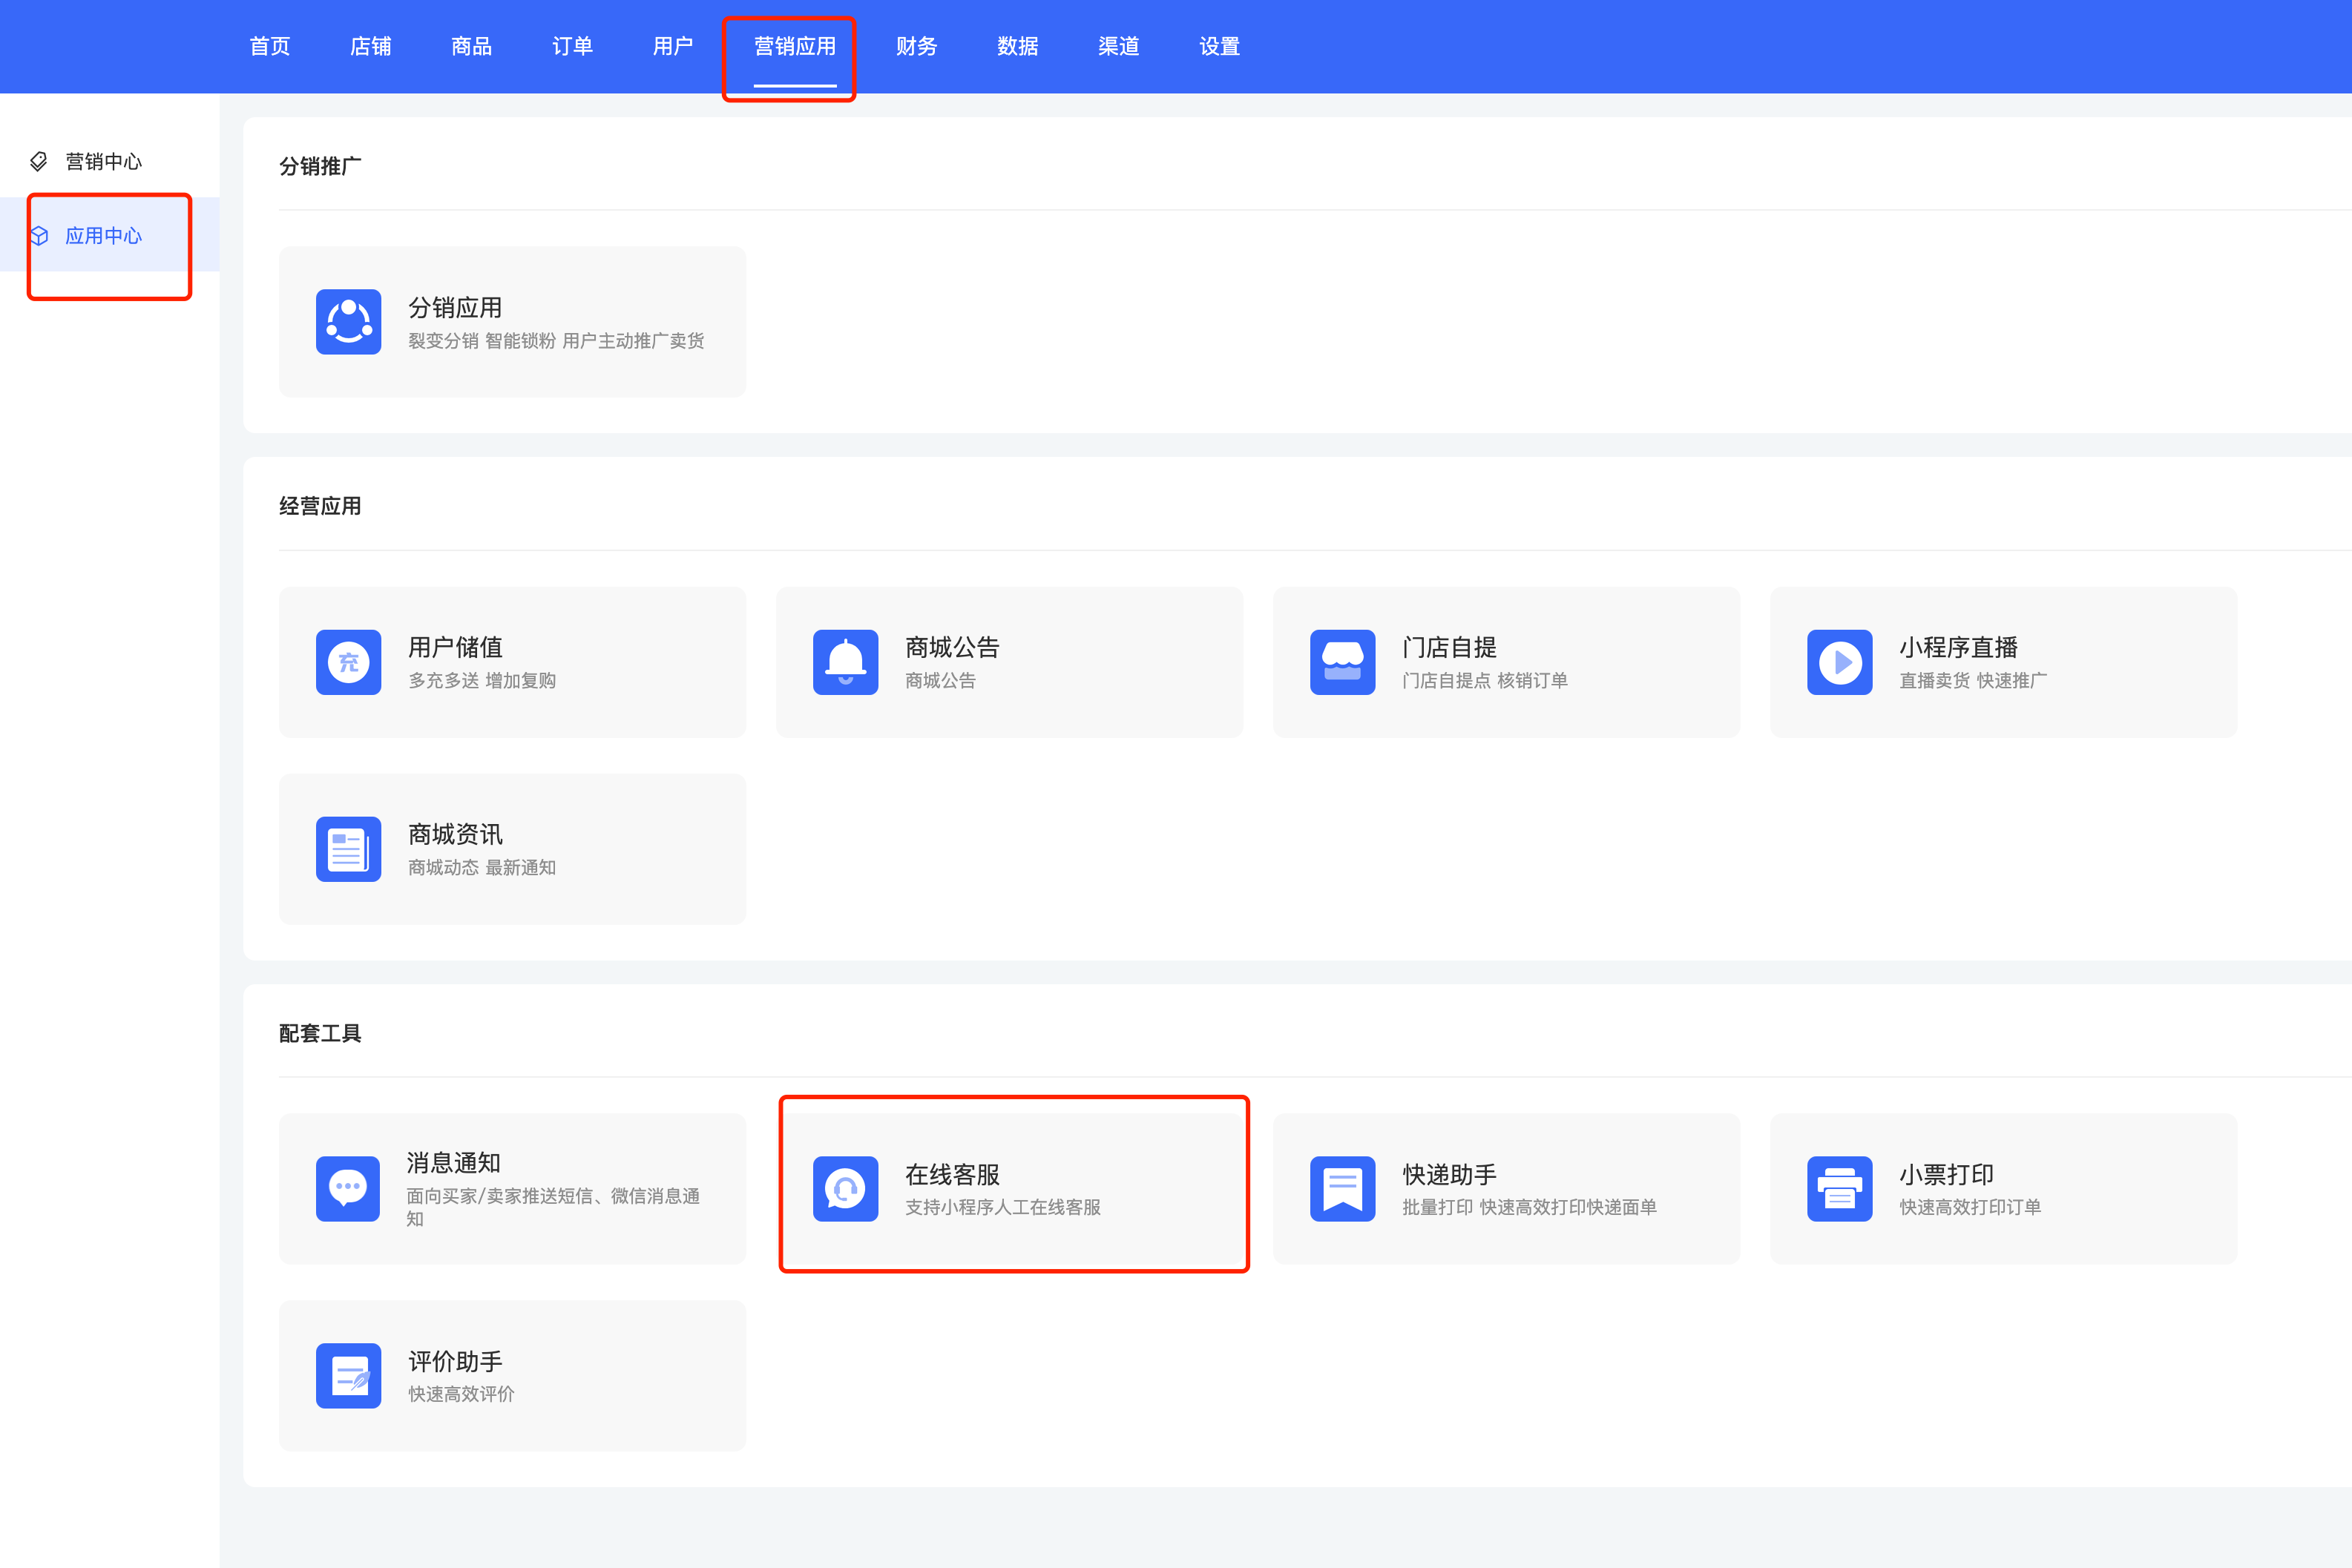Click the 商城公告 bell icon

point(845,662)
